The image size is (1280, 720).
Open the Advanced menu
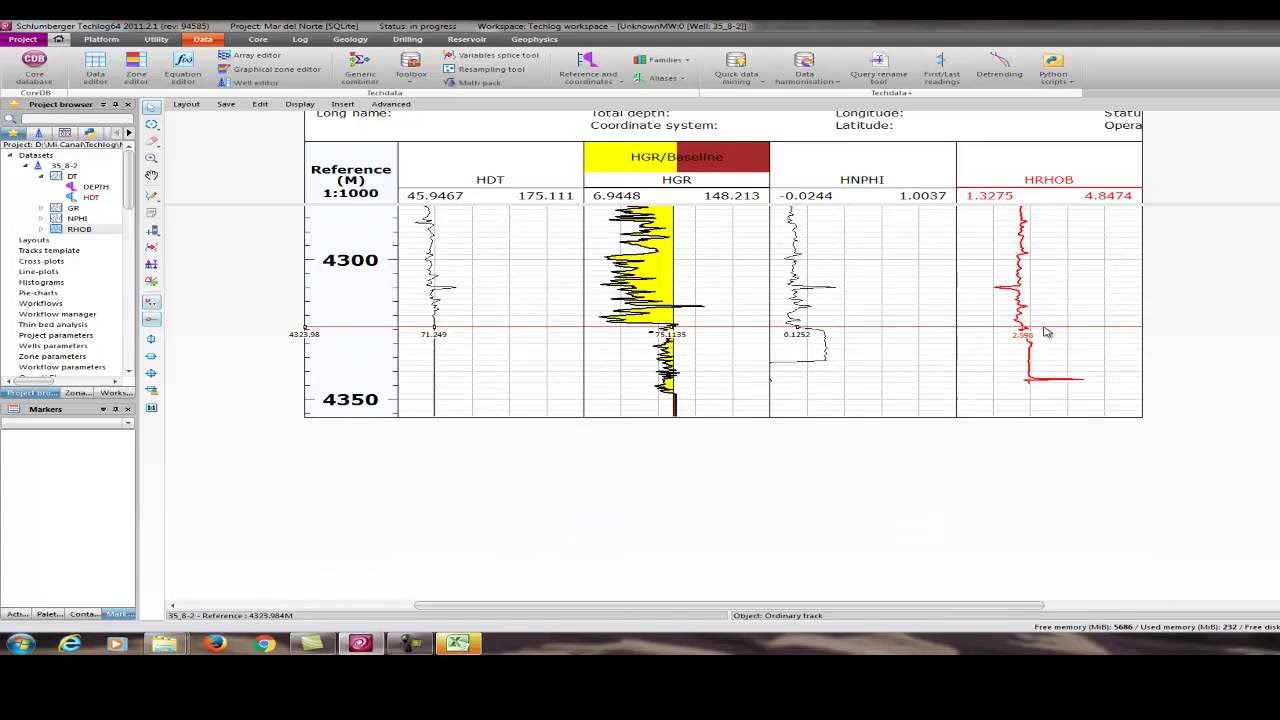point(391,104)
